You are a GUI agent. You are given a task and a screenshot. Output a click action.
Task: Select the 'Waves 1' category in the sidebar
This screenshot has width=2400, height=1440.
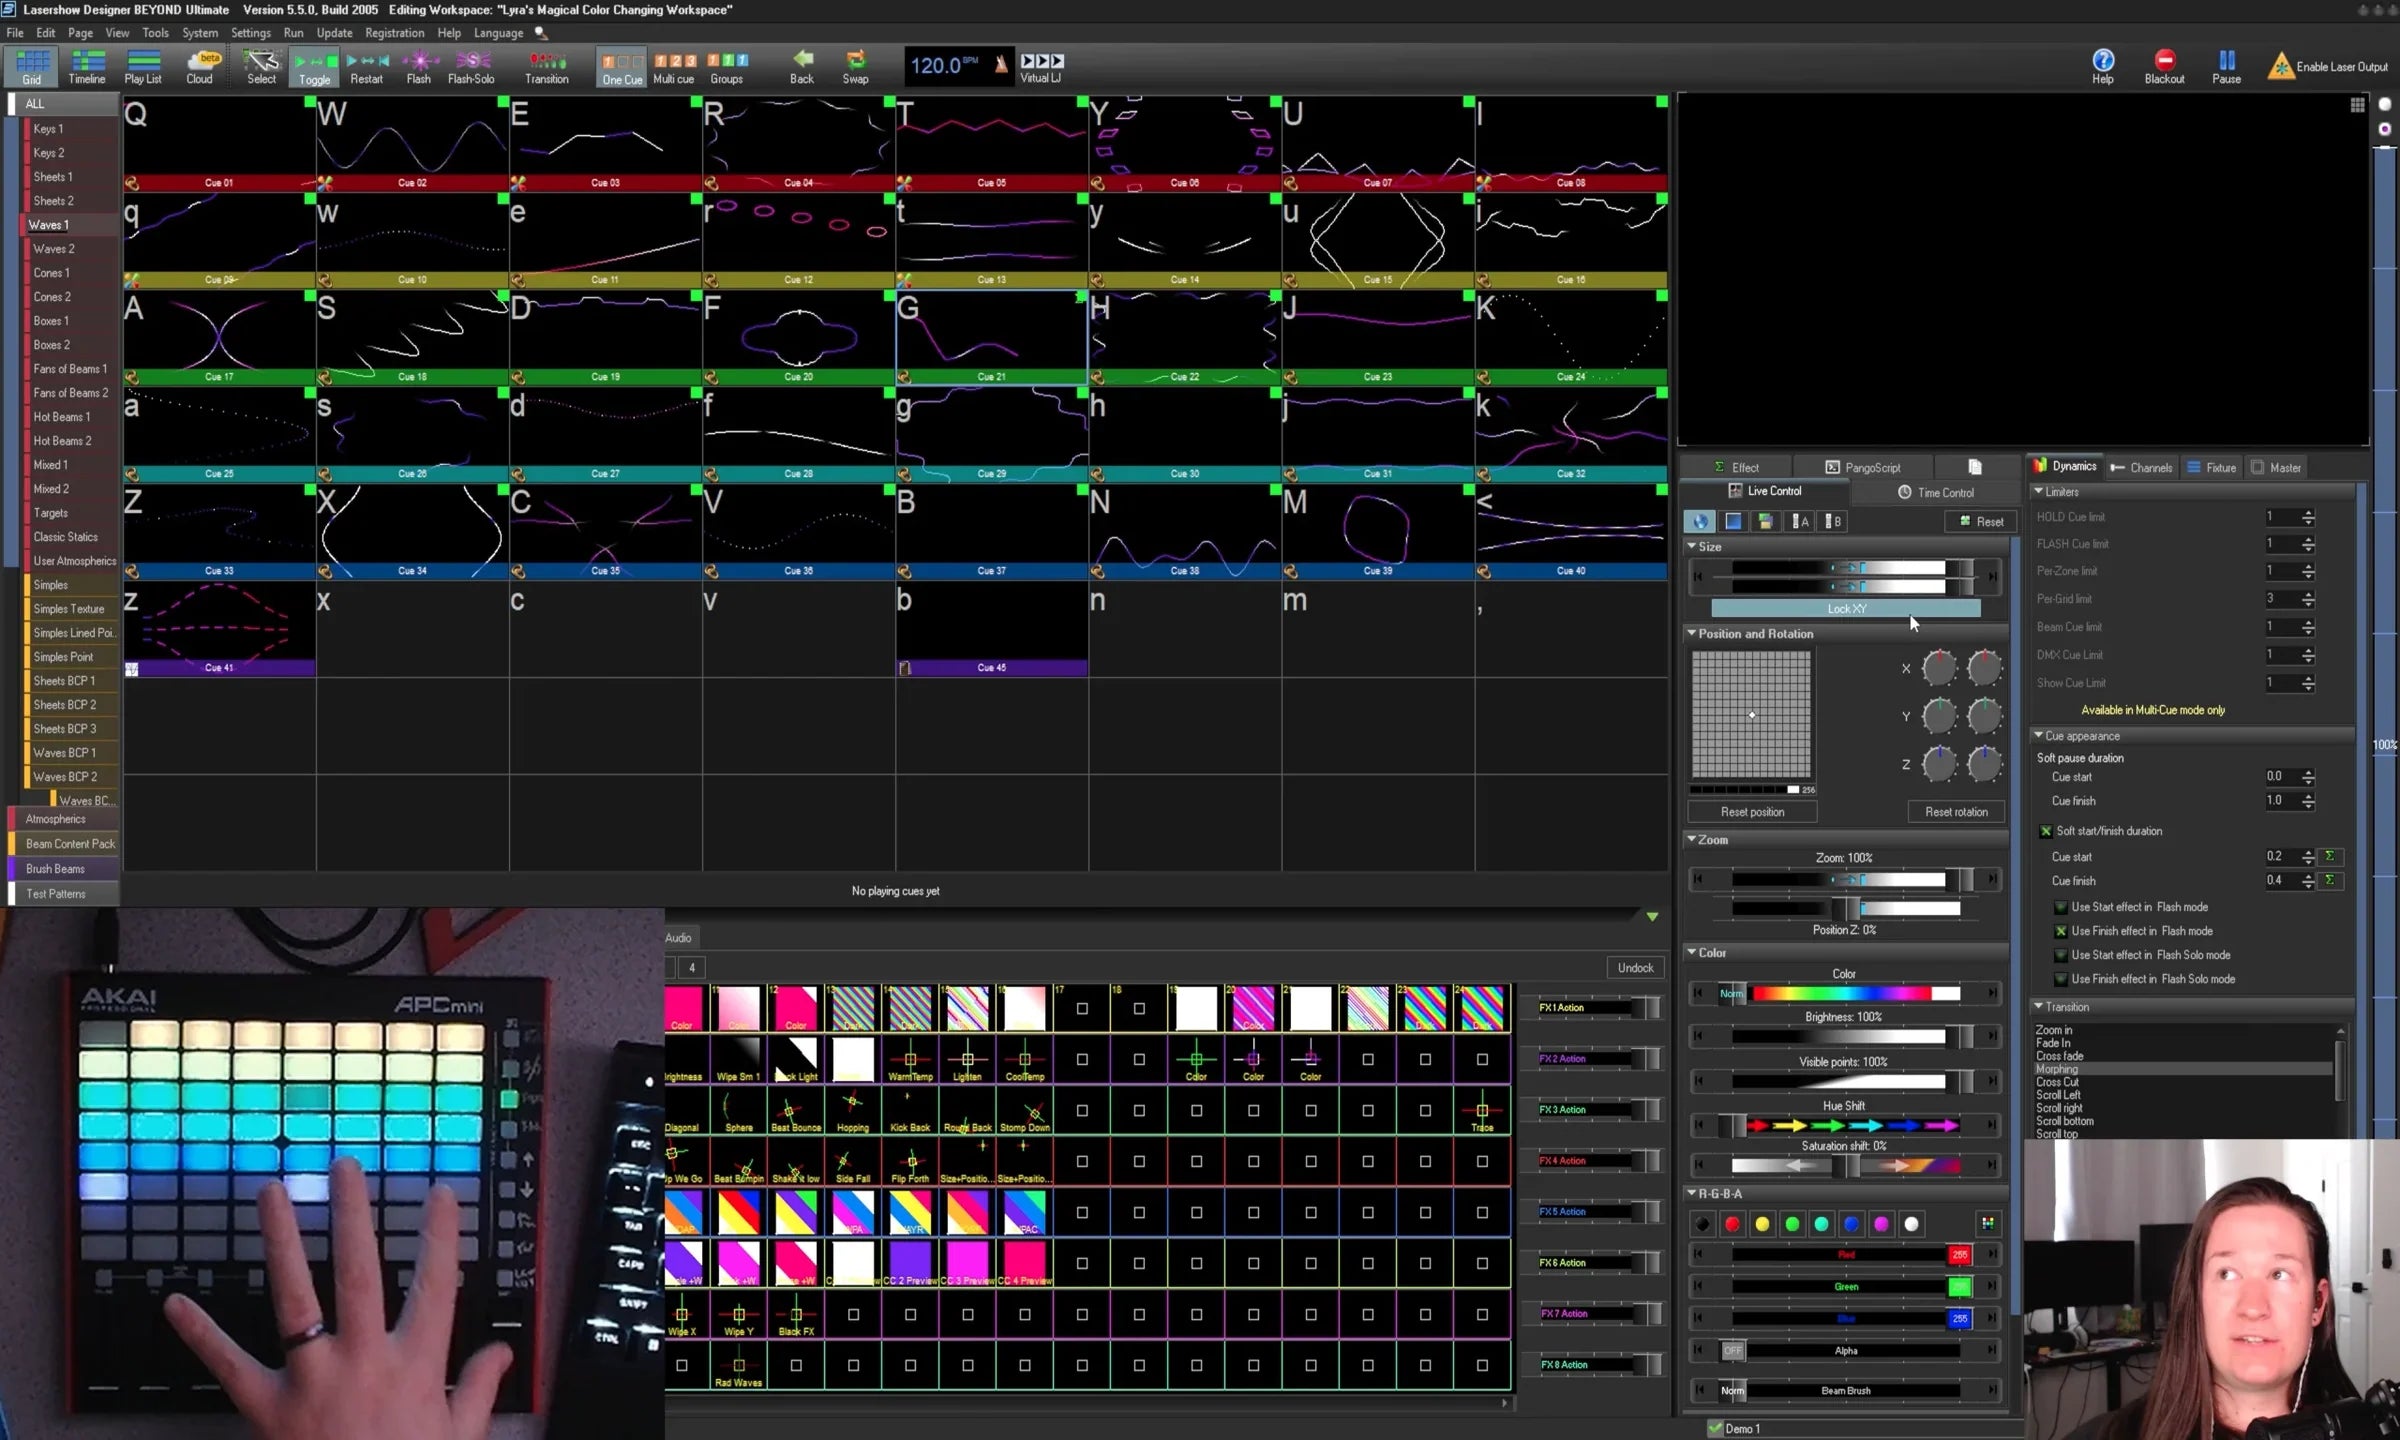point(50,224)
